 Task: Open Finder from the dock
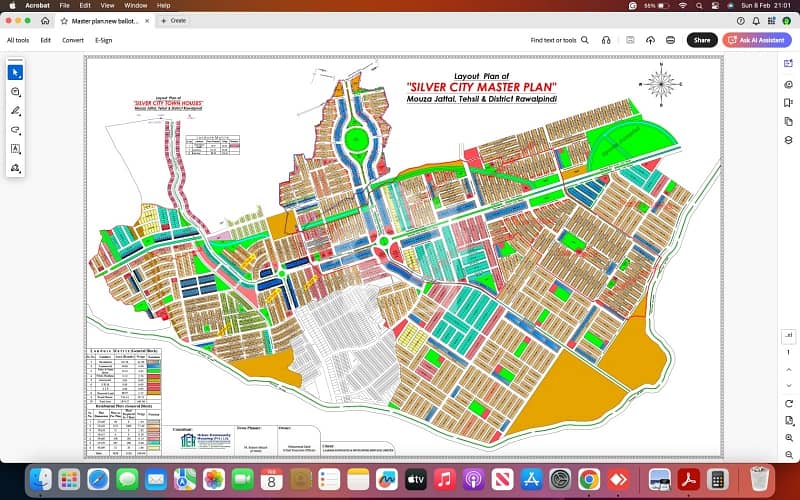pos(40,480)
